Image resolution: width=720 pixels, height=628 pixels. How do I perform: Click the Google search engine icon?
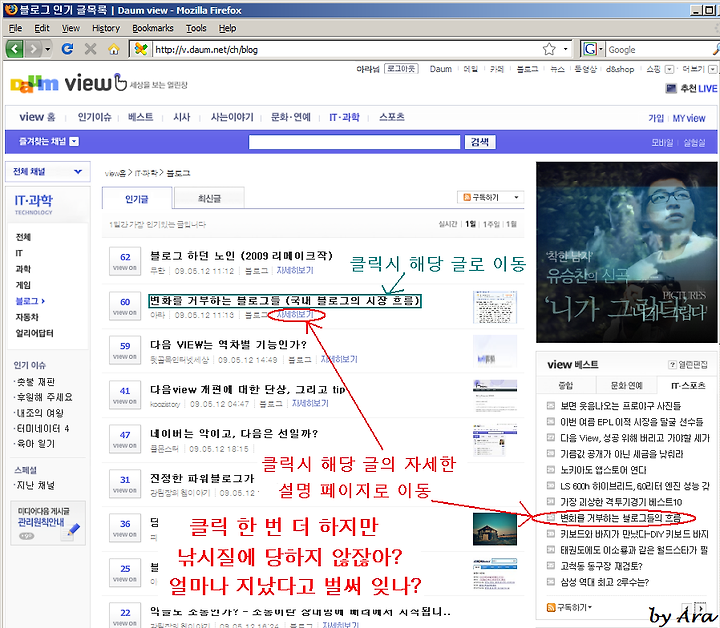590,49
